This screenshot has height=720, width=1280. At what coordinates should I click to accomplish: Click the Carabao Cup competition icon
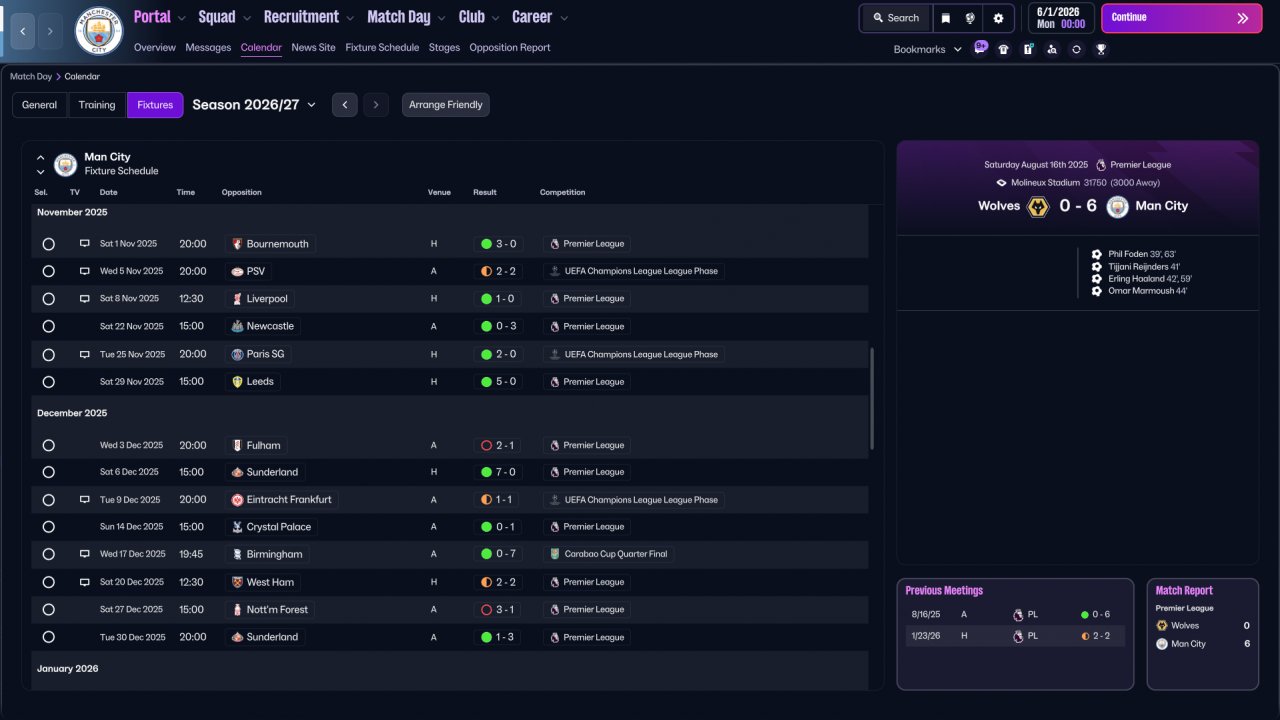555,554
